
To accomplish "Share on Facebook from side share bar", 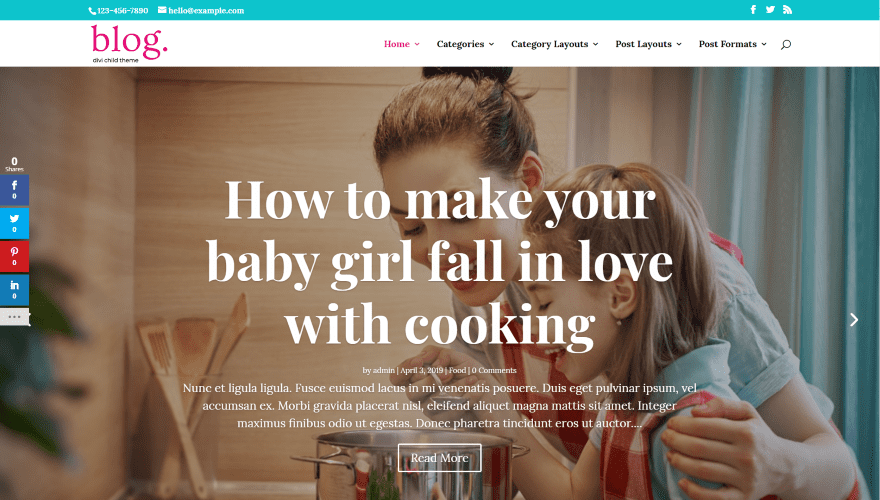I will (14, 190).
